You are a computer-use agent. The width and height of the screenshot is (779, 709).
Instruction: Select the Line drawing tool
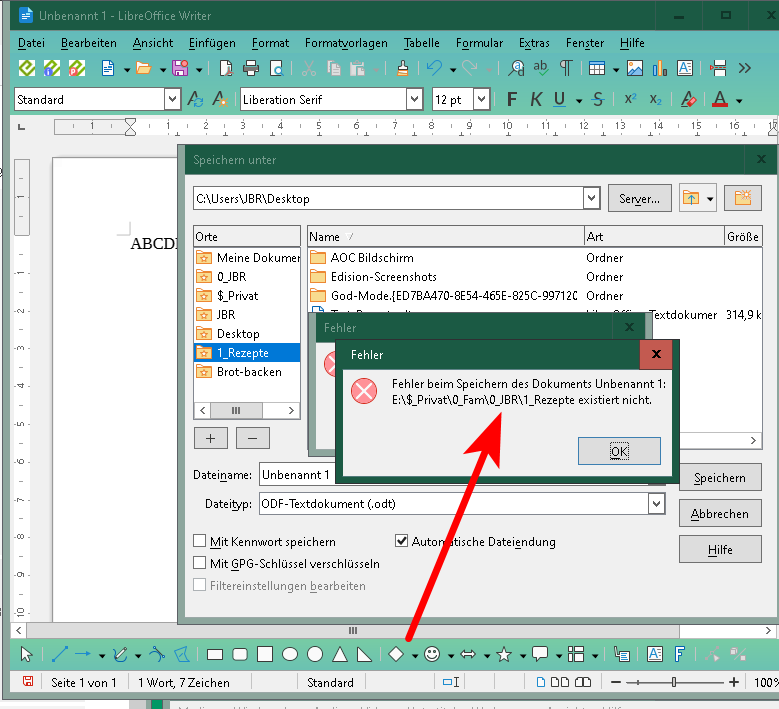[60, 654]
